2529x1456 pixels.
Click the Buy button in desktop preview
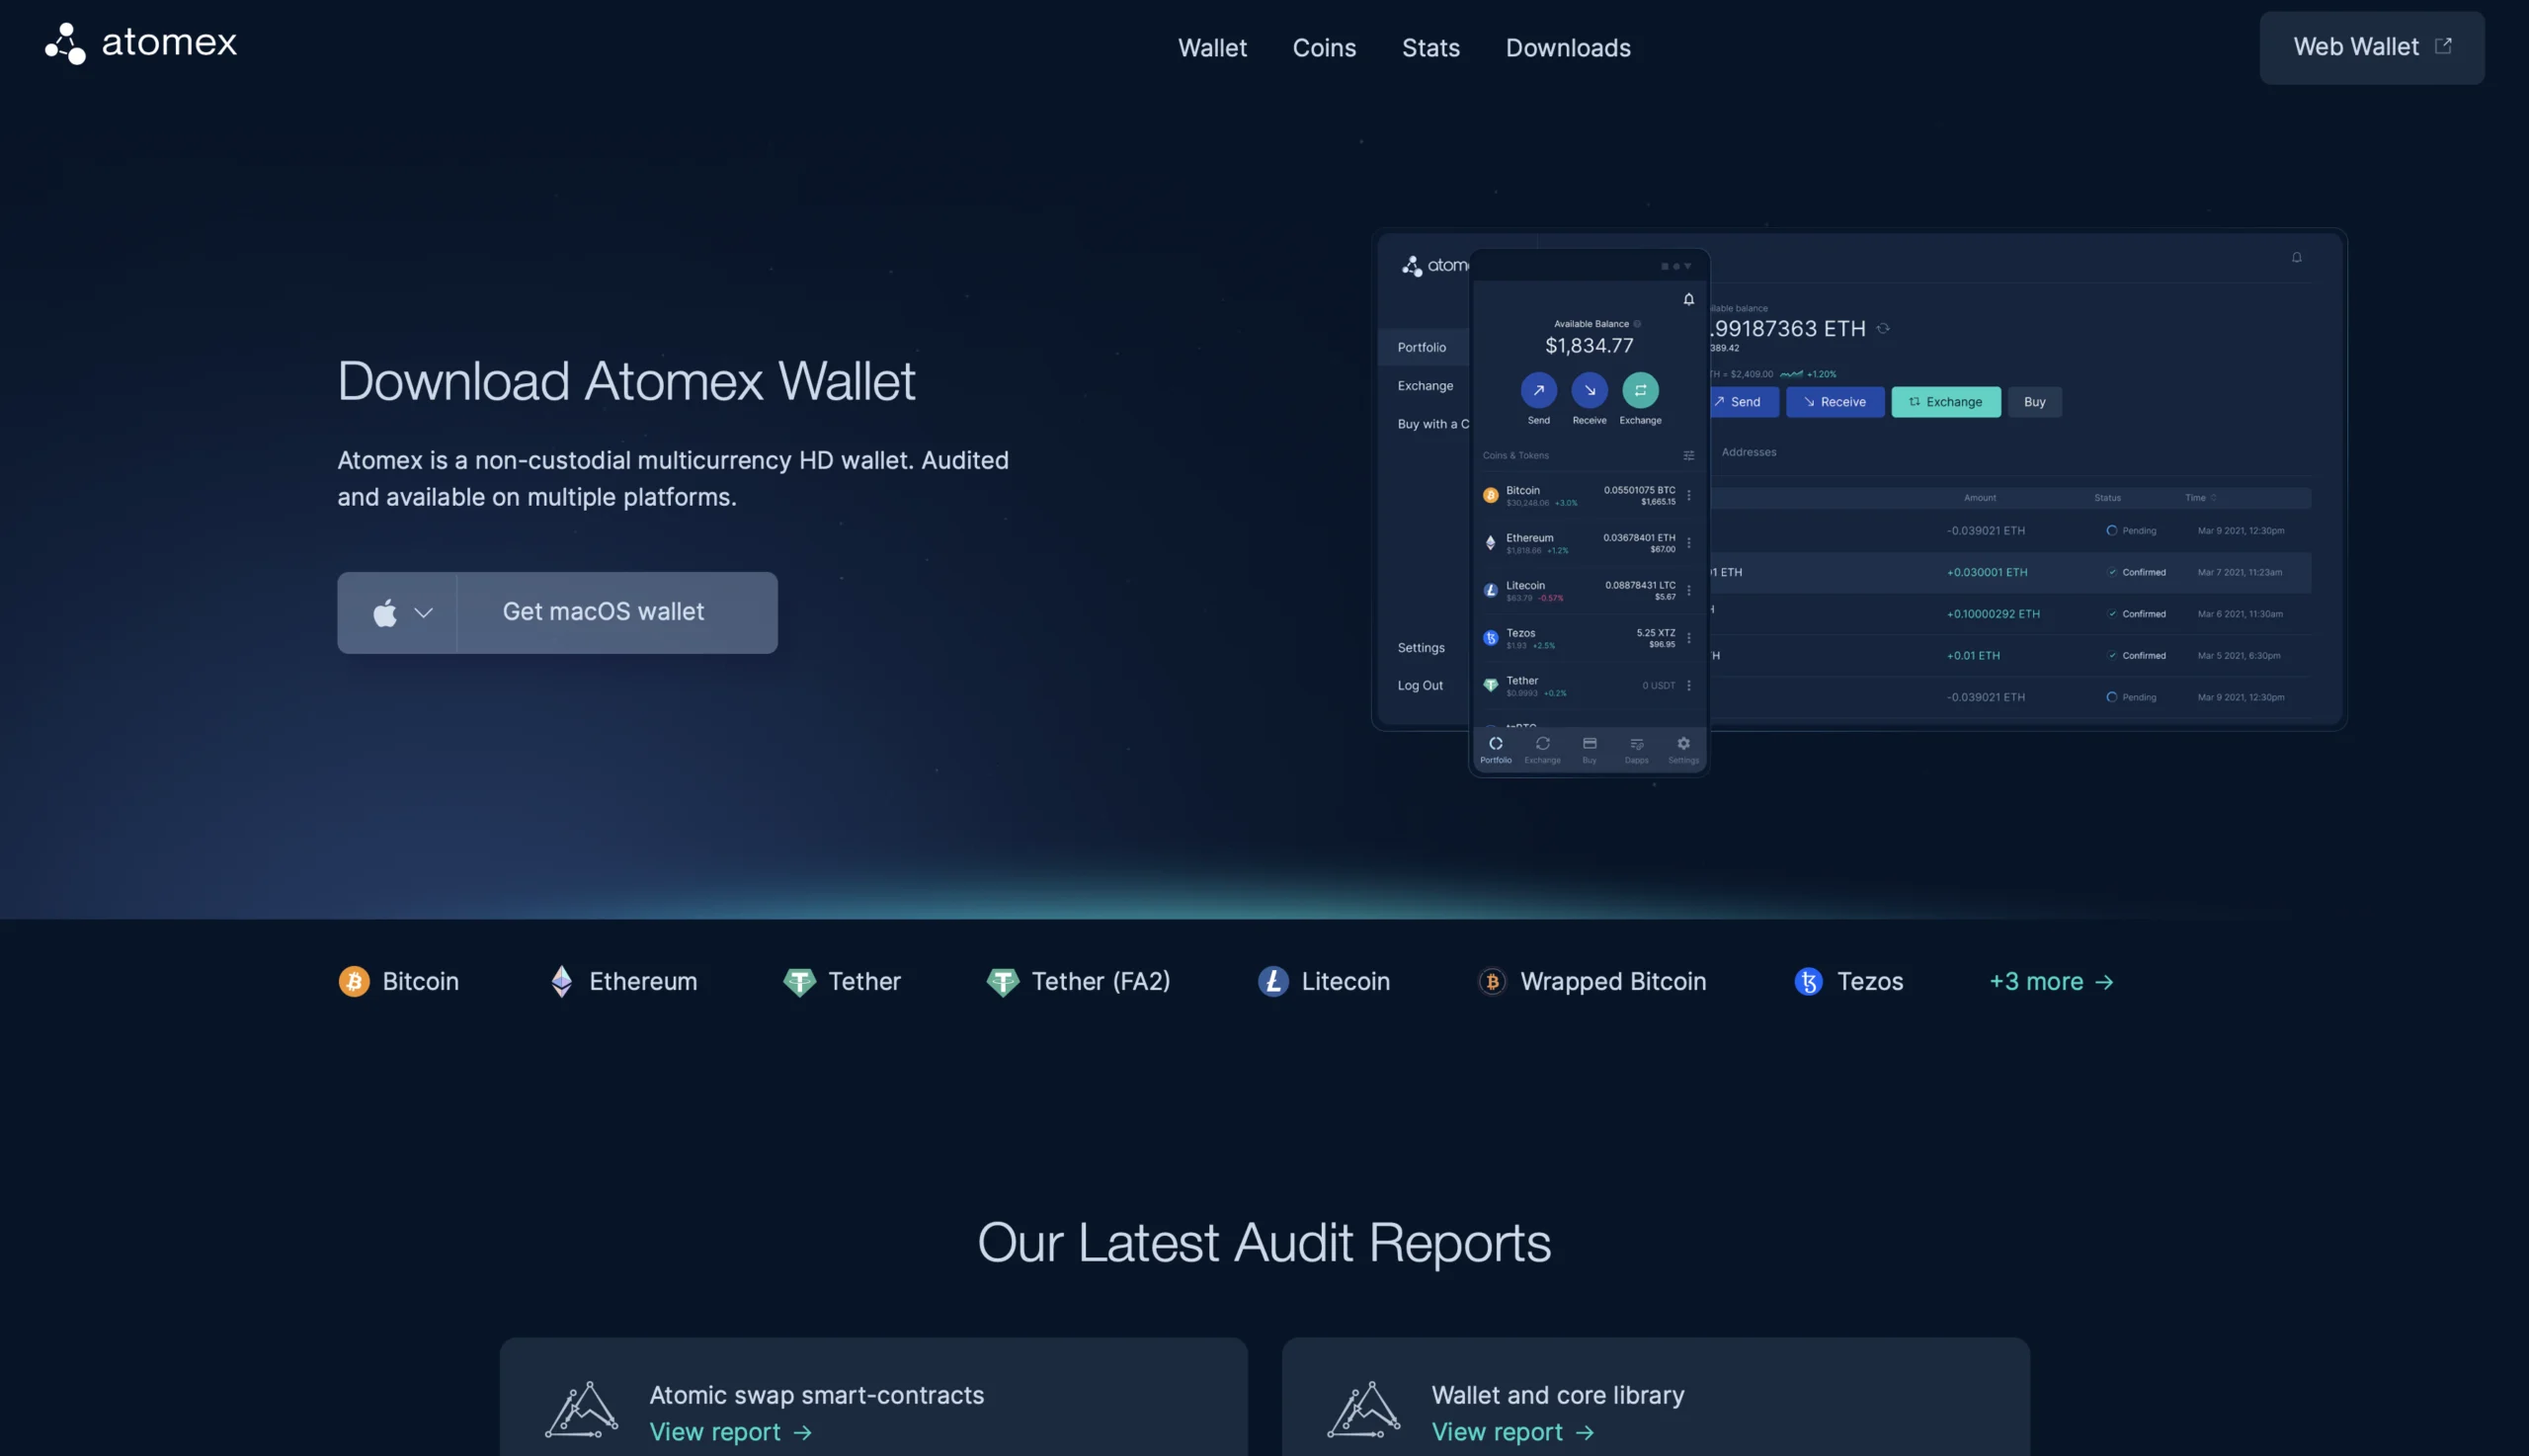pos(2034,402)
